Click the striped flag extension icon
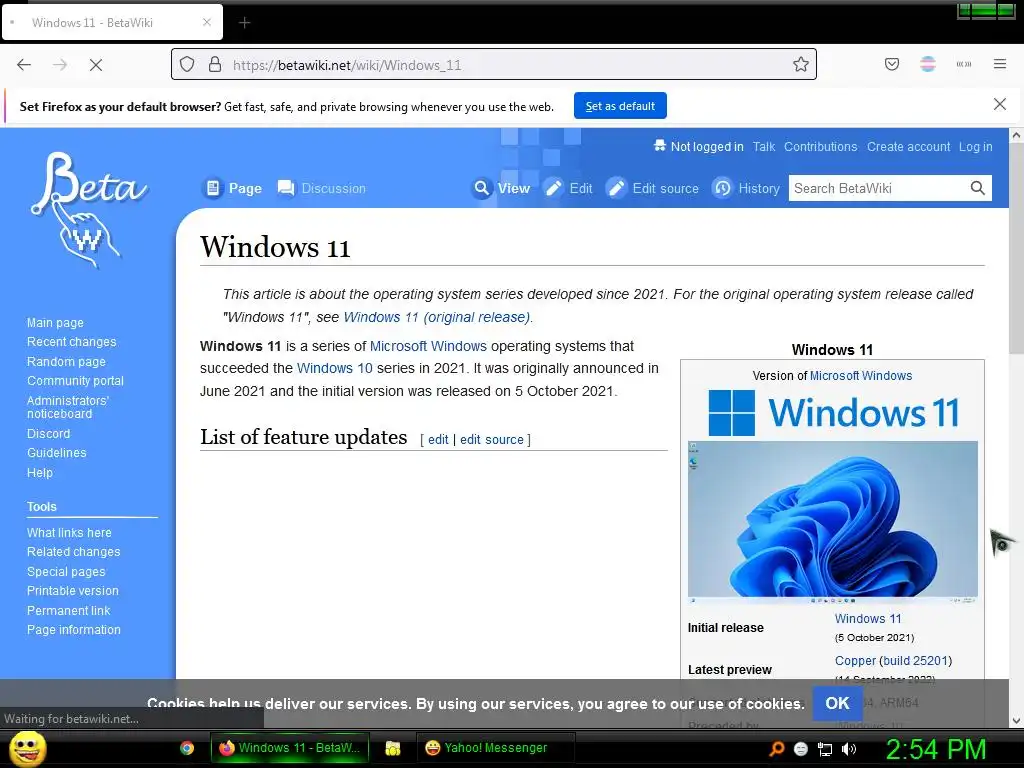The image size is (1024, 768). (928, 64)
